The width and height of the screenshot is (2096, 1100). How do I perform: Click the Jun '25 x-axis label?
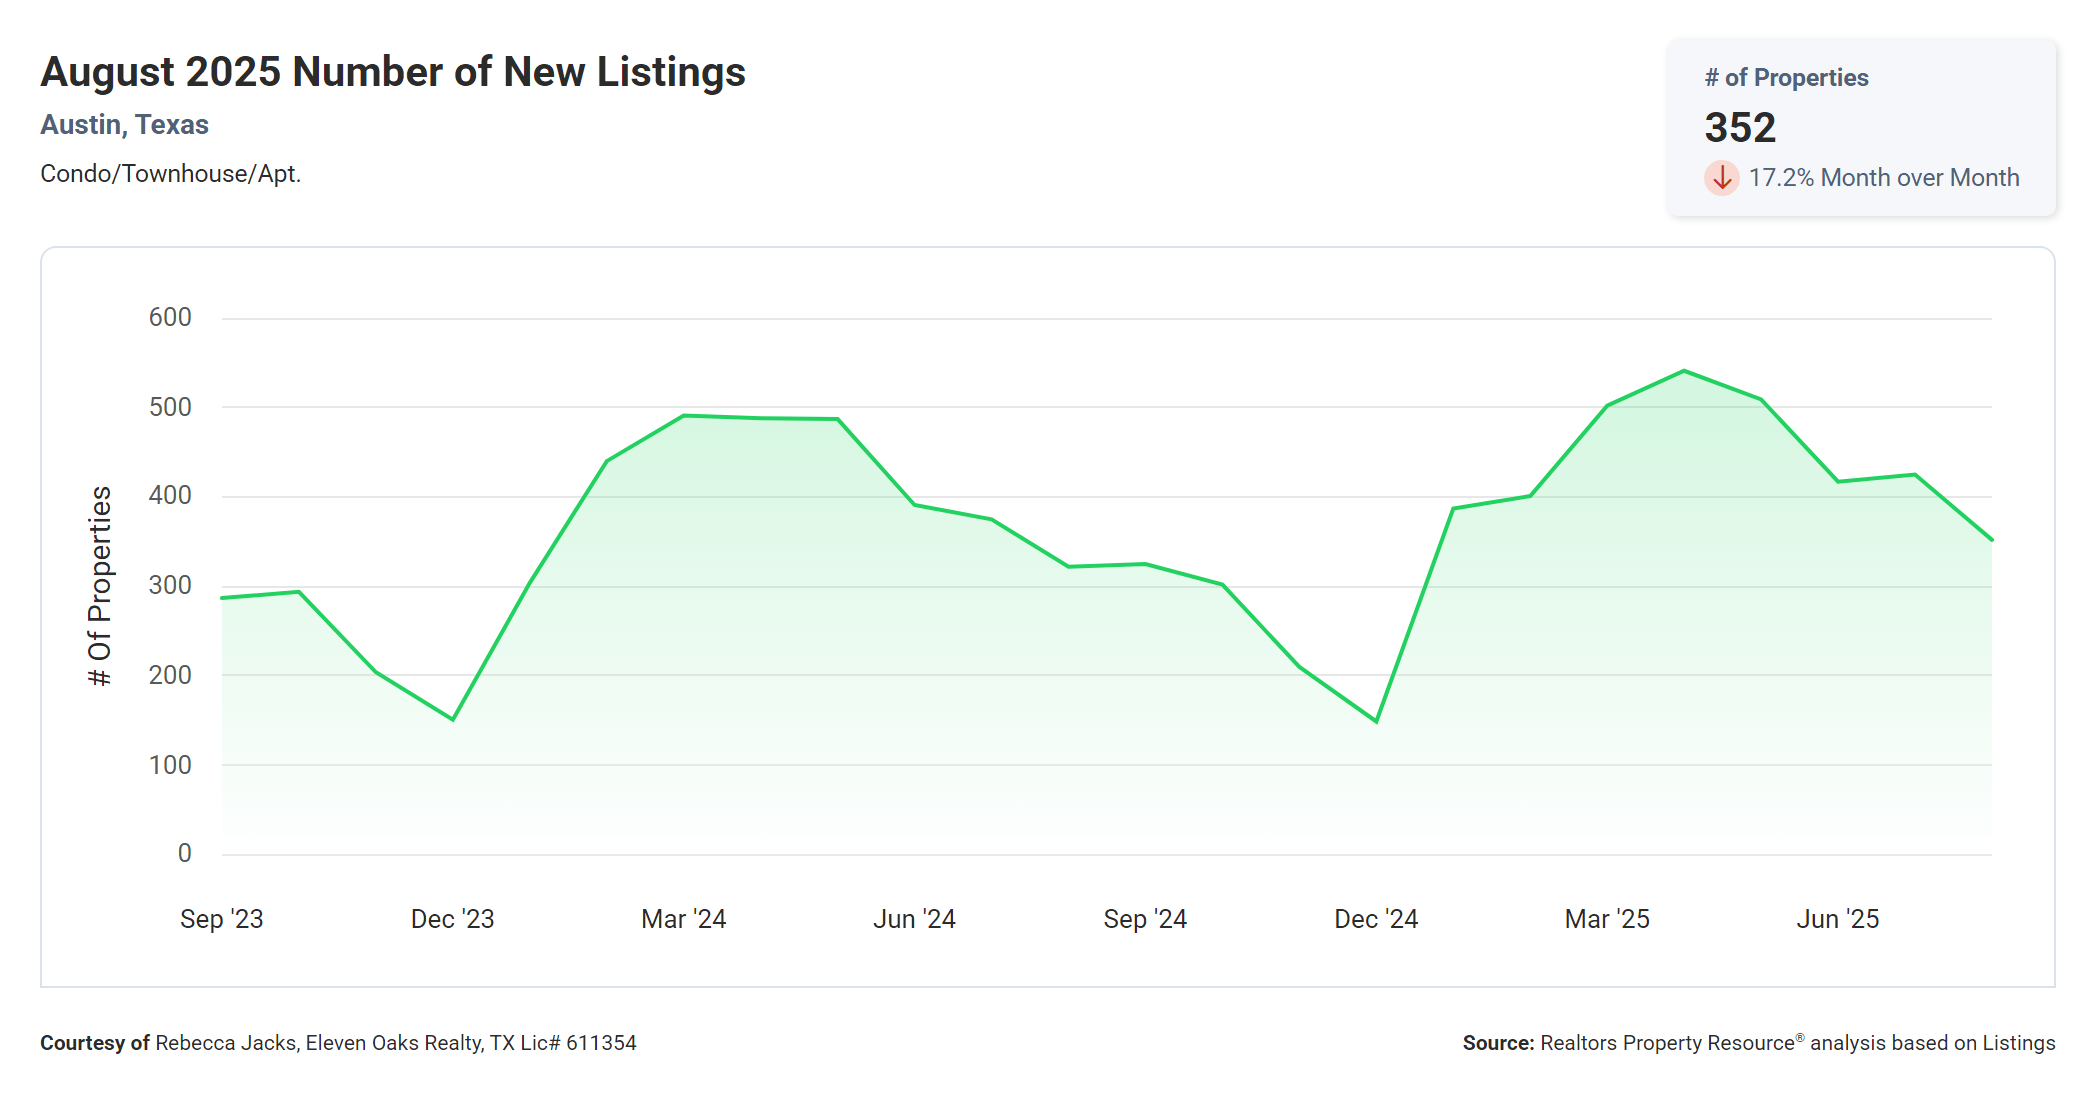point(1837,919)
